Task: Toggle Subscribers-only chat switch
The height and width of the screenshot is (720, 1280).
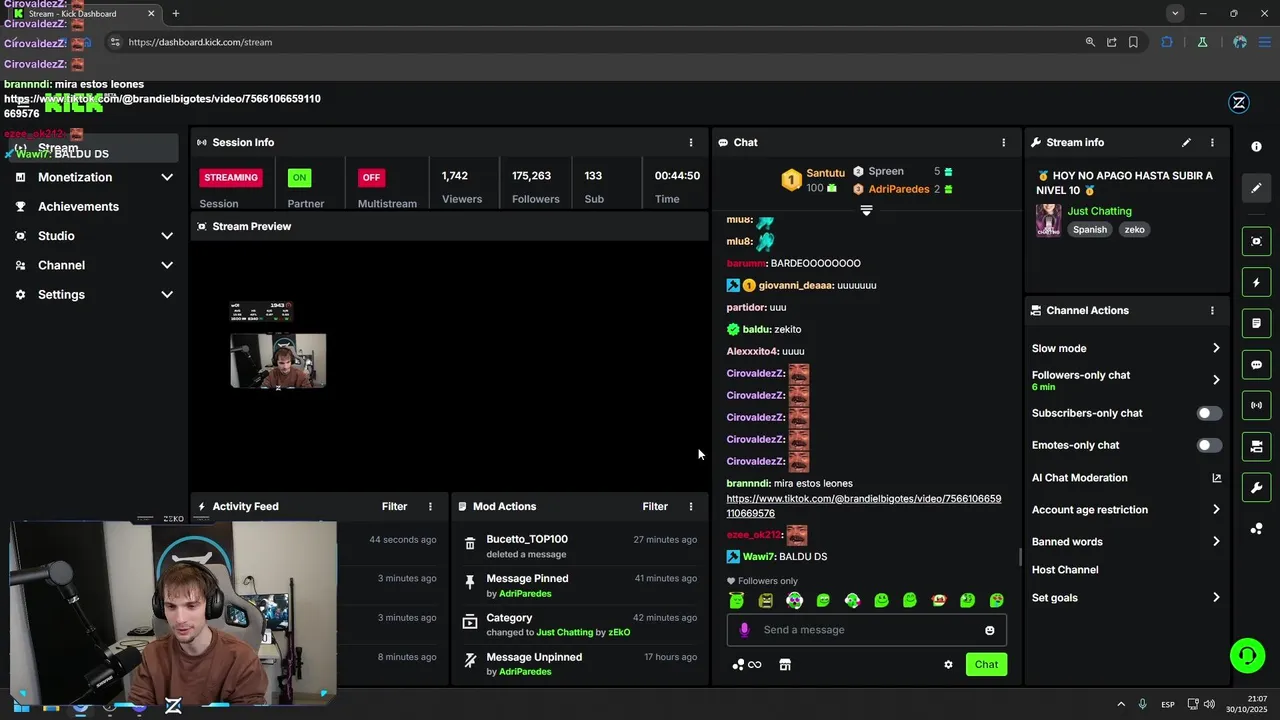Action: coord(1209,413)
